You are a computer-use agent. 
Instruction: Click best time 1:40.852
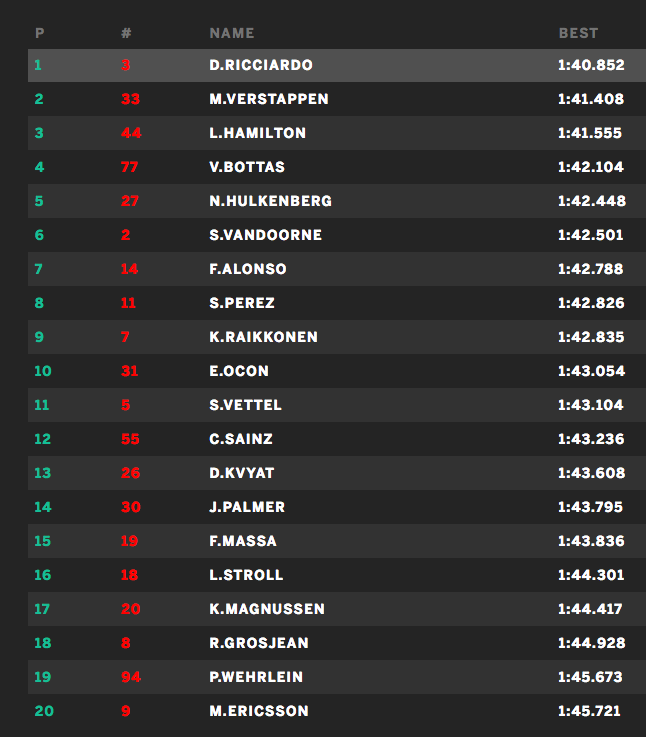point(591,65)
